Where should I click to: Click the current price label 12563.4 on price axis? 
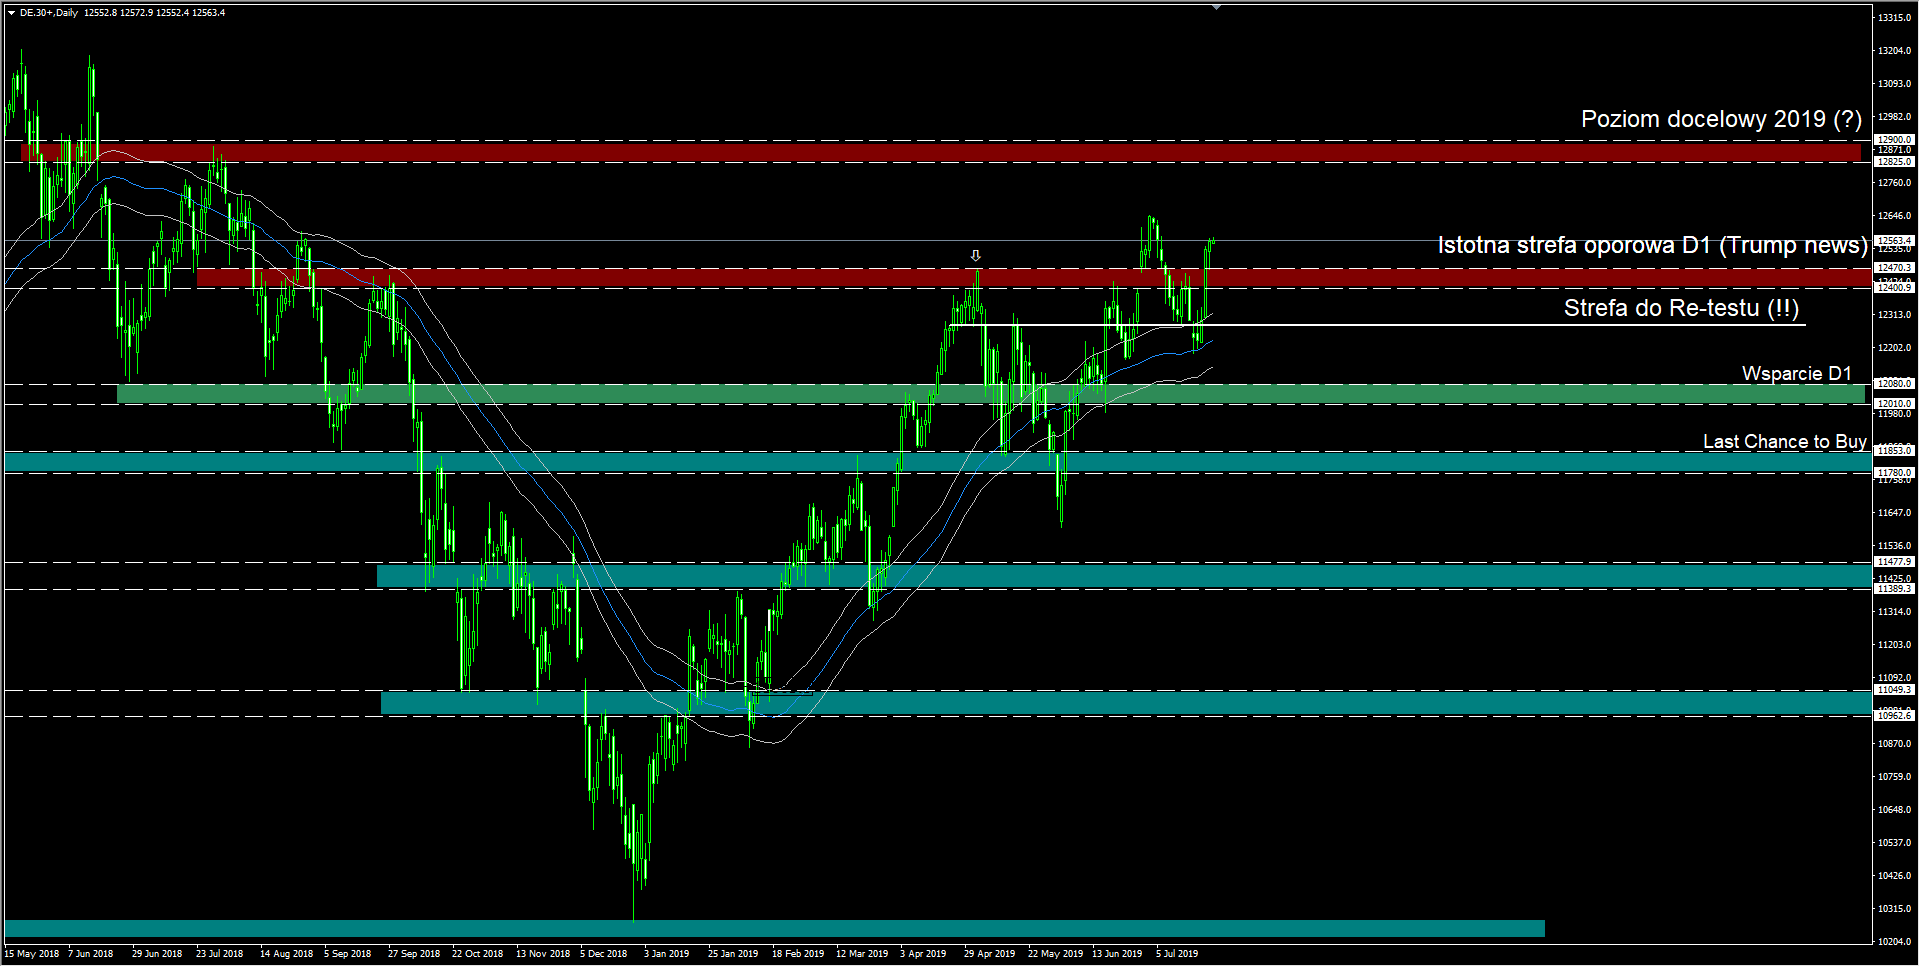click(x=1894, y=240)
